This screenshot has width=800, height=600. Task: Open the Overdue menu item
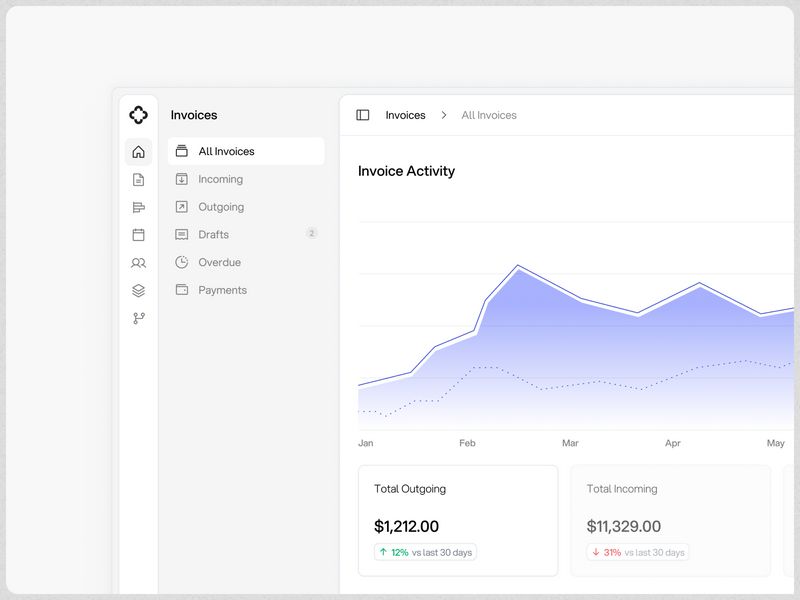246,262
